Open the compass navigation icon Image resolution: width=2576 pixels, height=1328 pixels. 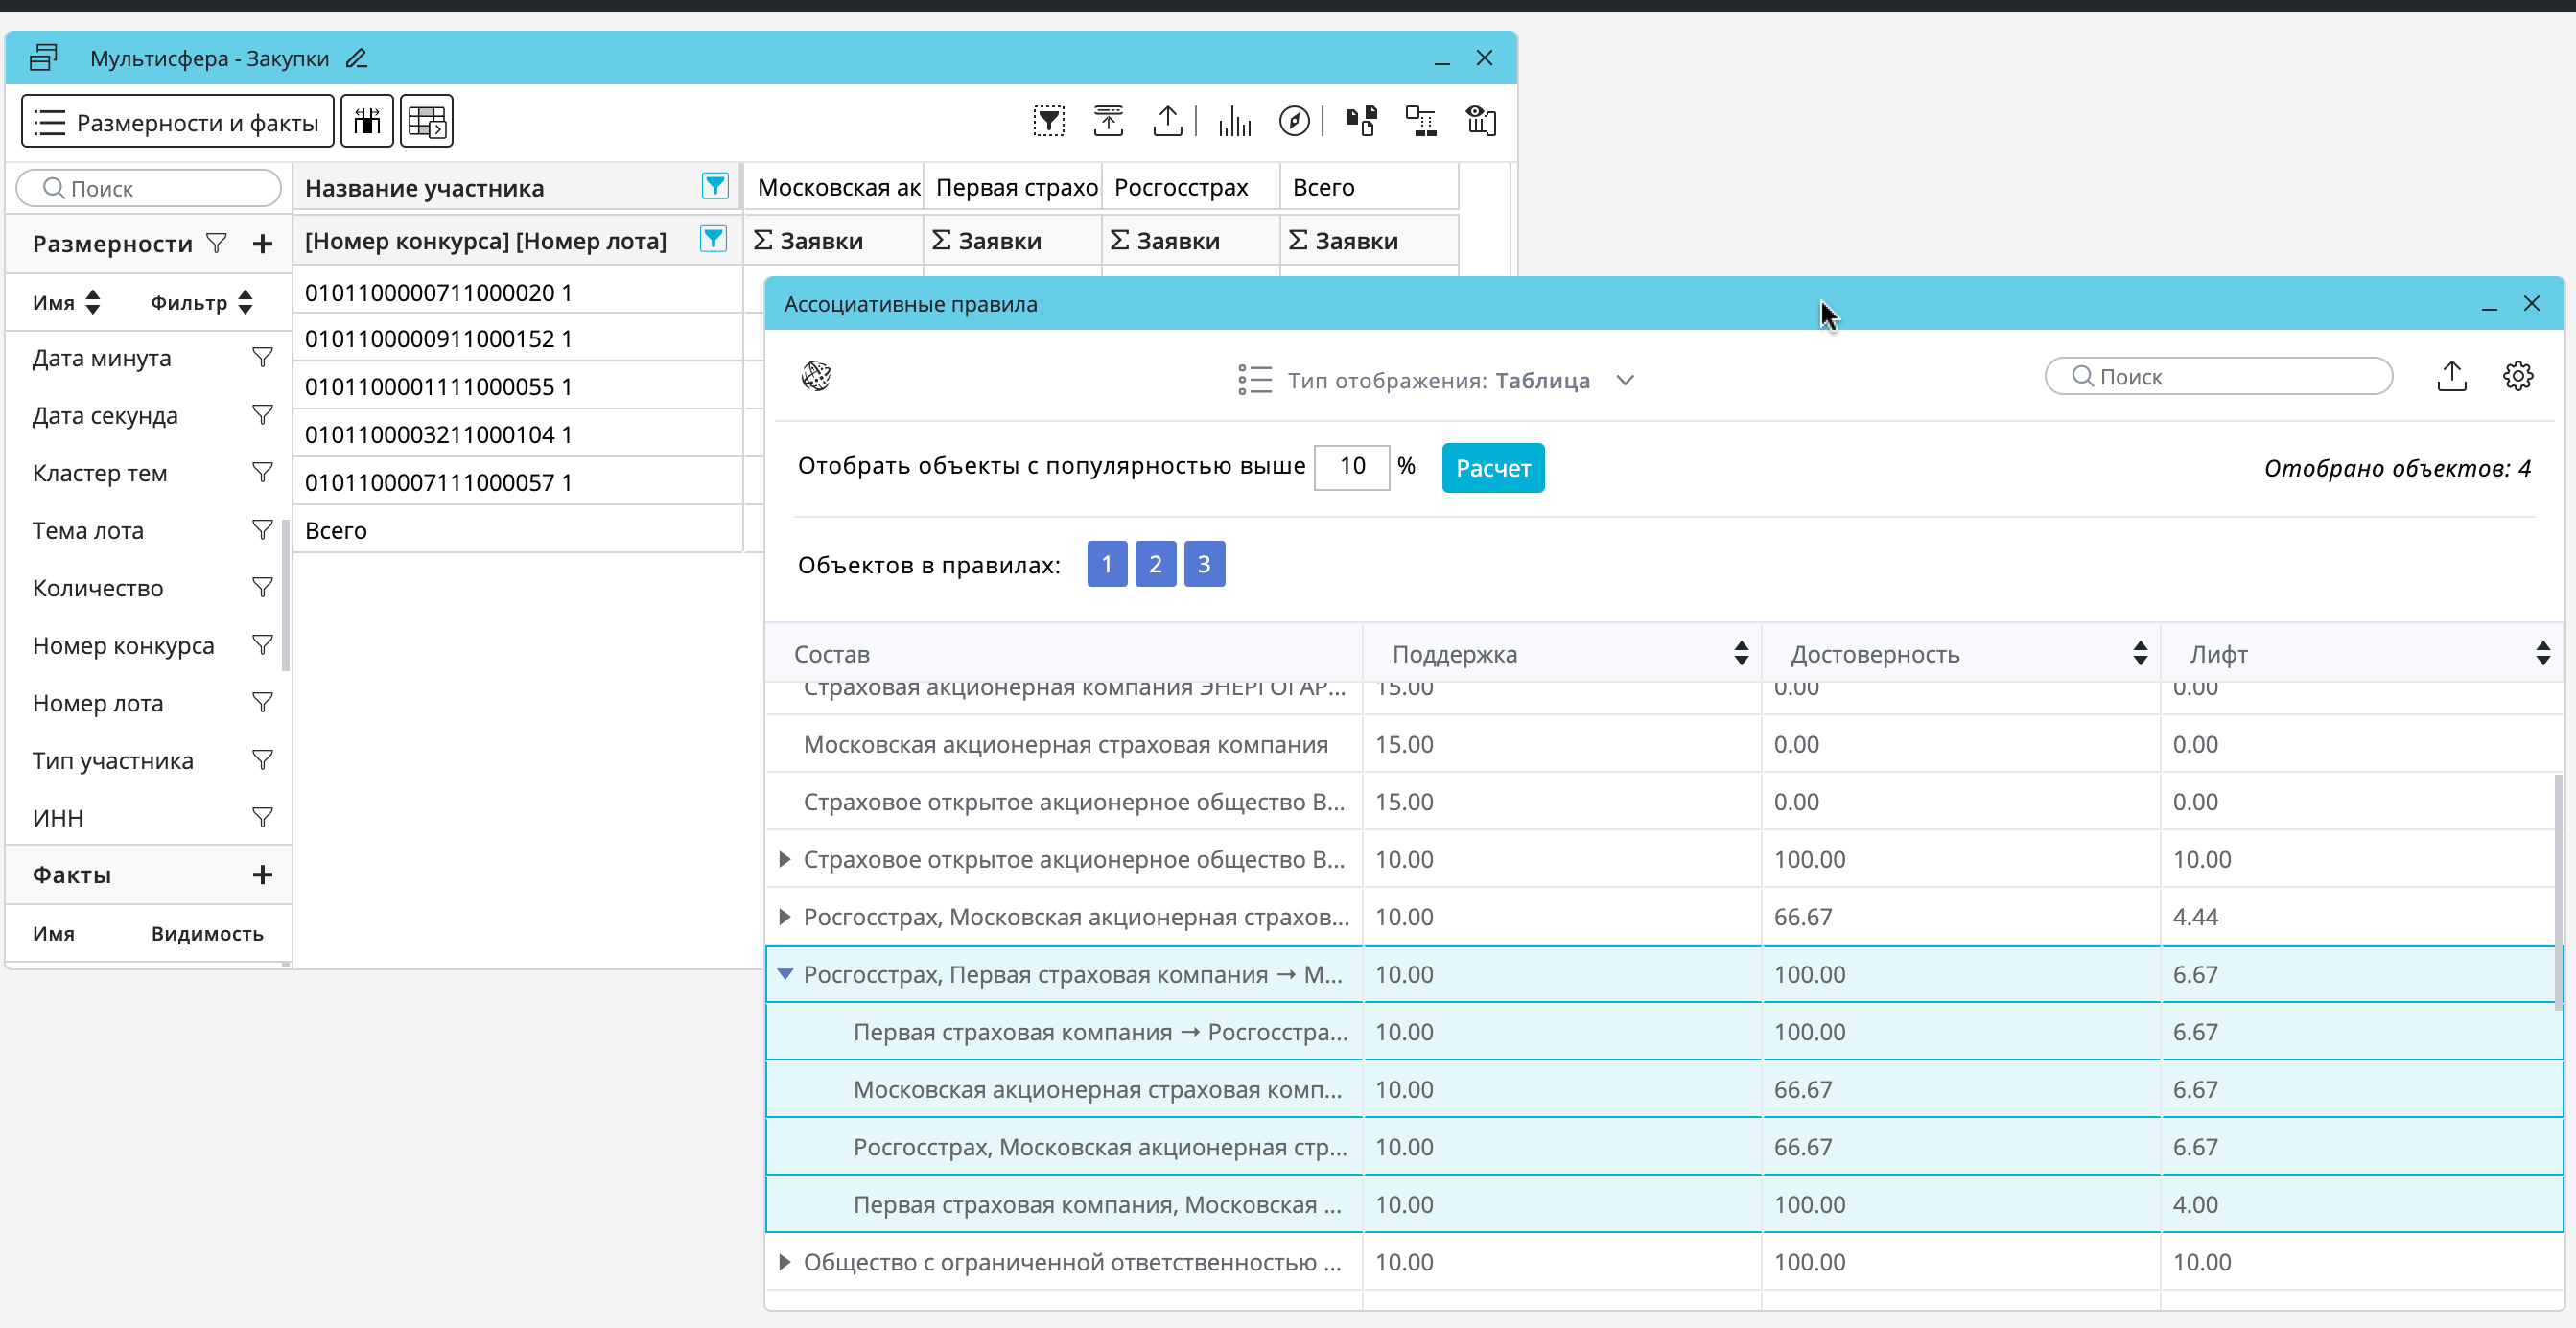tap(1294, 121)
